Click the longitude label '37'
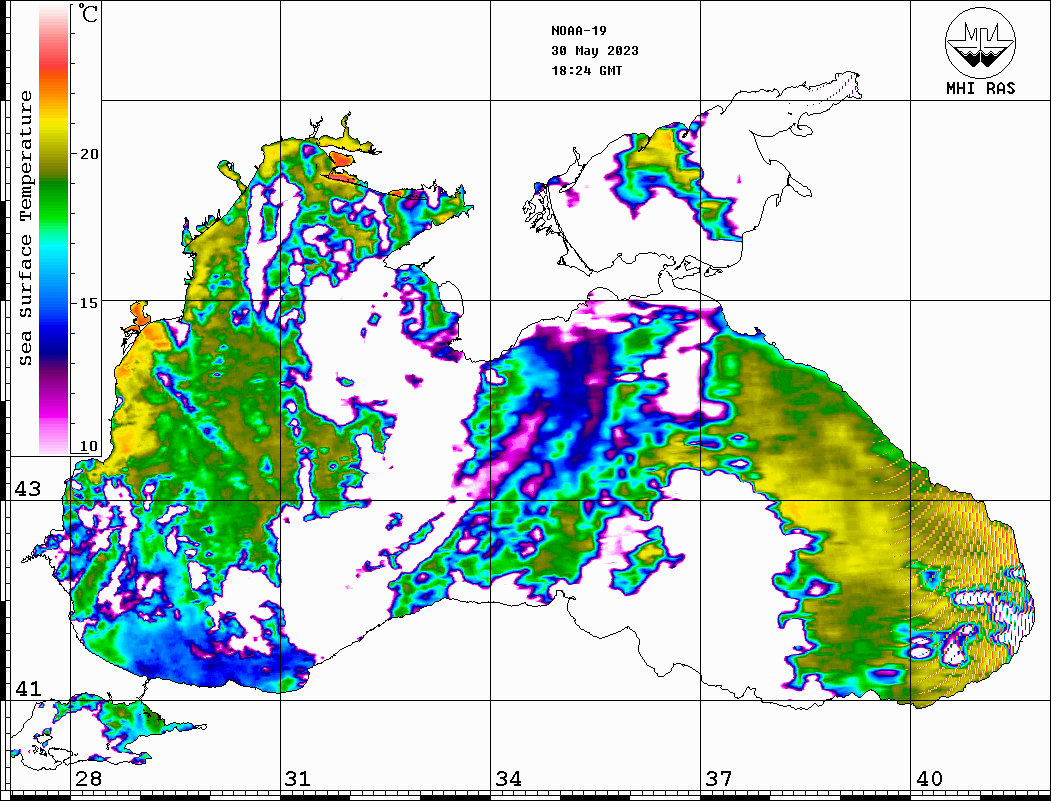 point(719,779)
